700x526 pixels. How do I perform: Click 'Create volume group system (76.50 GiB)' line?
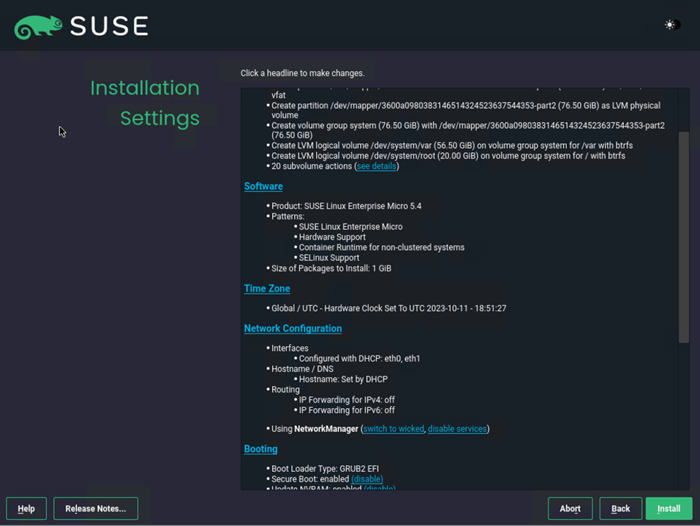point(468,130)
